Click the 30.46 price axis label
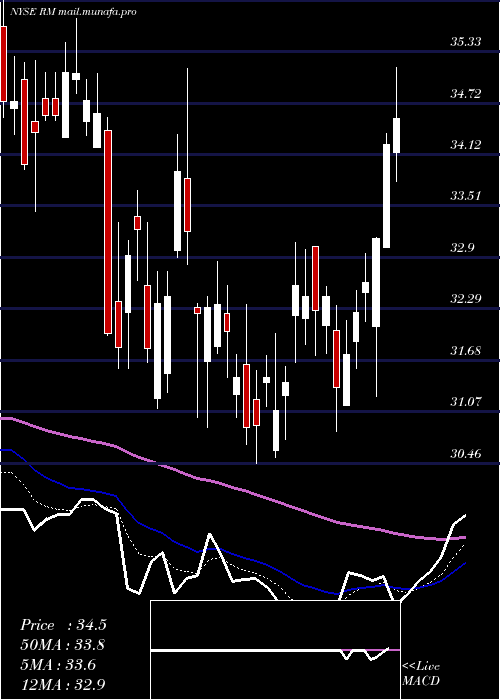The width and height of the screenshot is (500, 700). point(466,454)
